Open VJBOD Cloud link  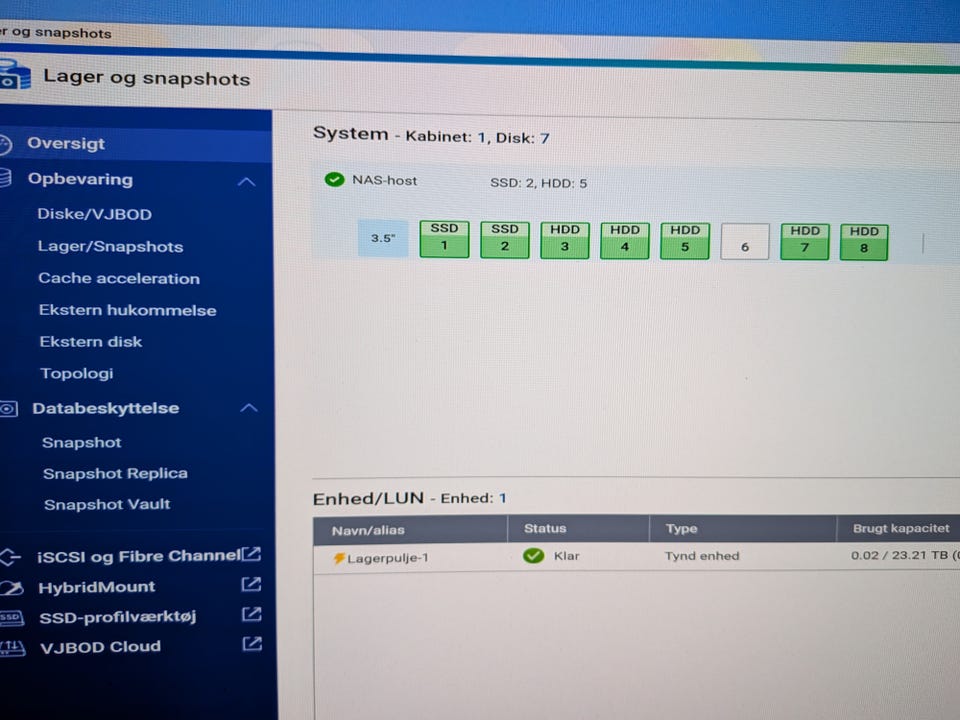(100, 647)
